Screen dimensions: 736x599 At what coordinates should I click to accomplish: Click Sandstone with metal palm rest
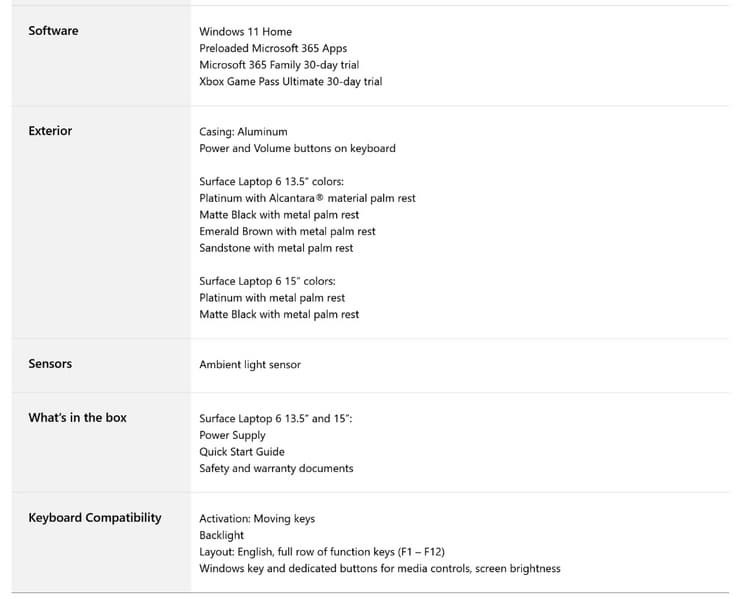pyautogui.click(x=275, y=248)
